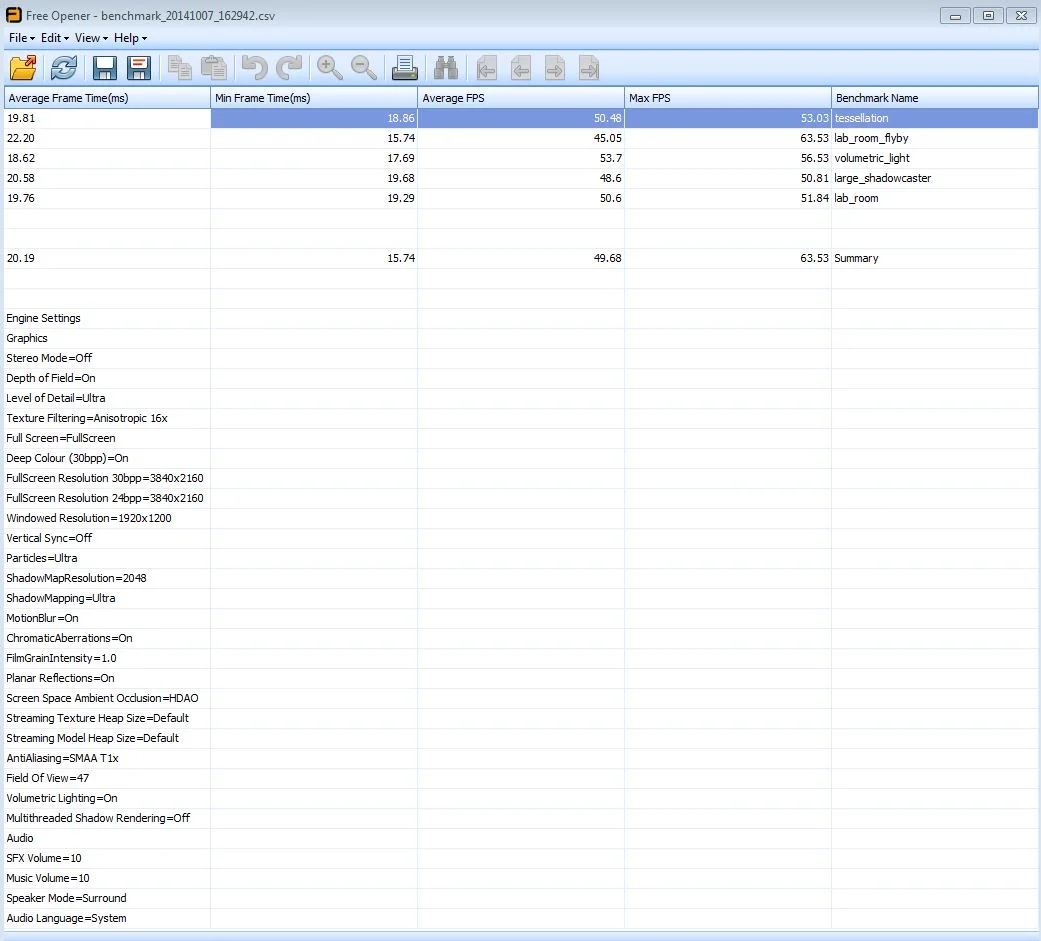Click the Max FPS column header
Viewport: 1041px width, 941px height.
tap(728, 98)
